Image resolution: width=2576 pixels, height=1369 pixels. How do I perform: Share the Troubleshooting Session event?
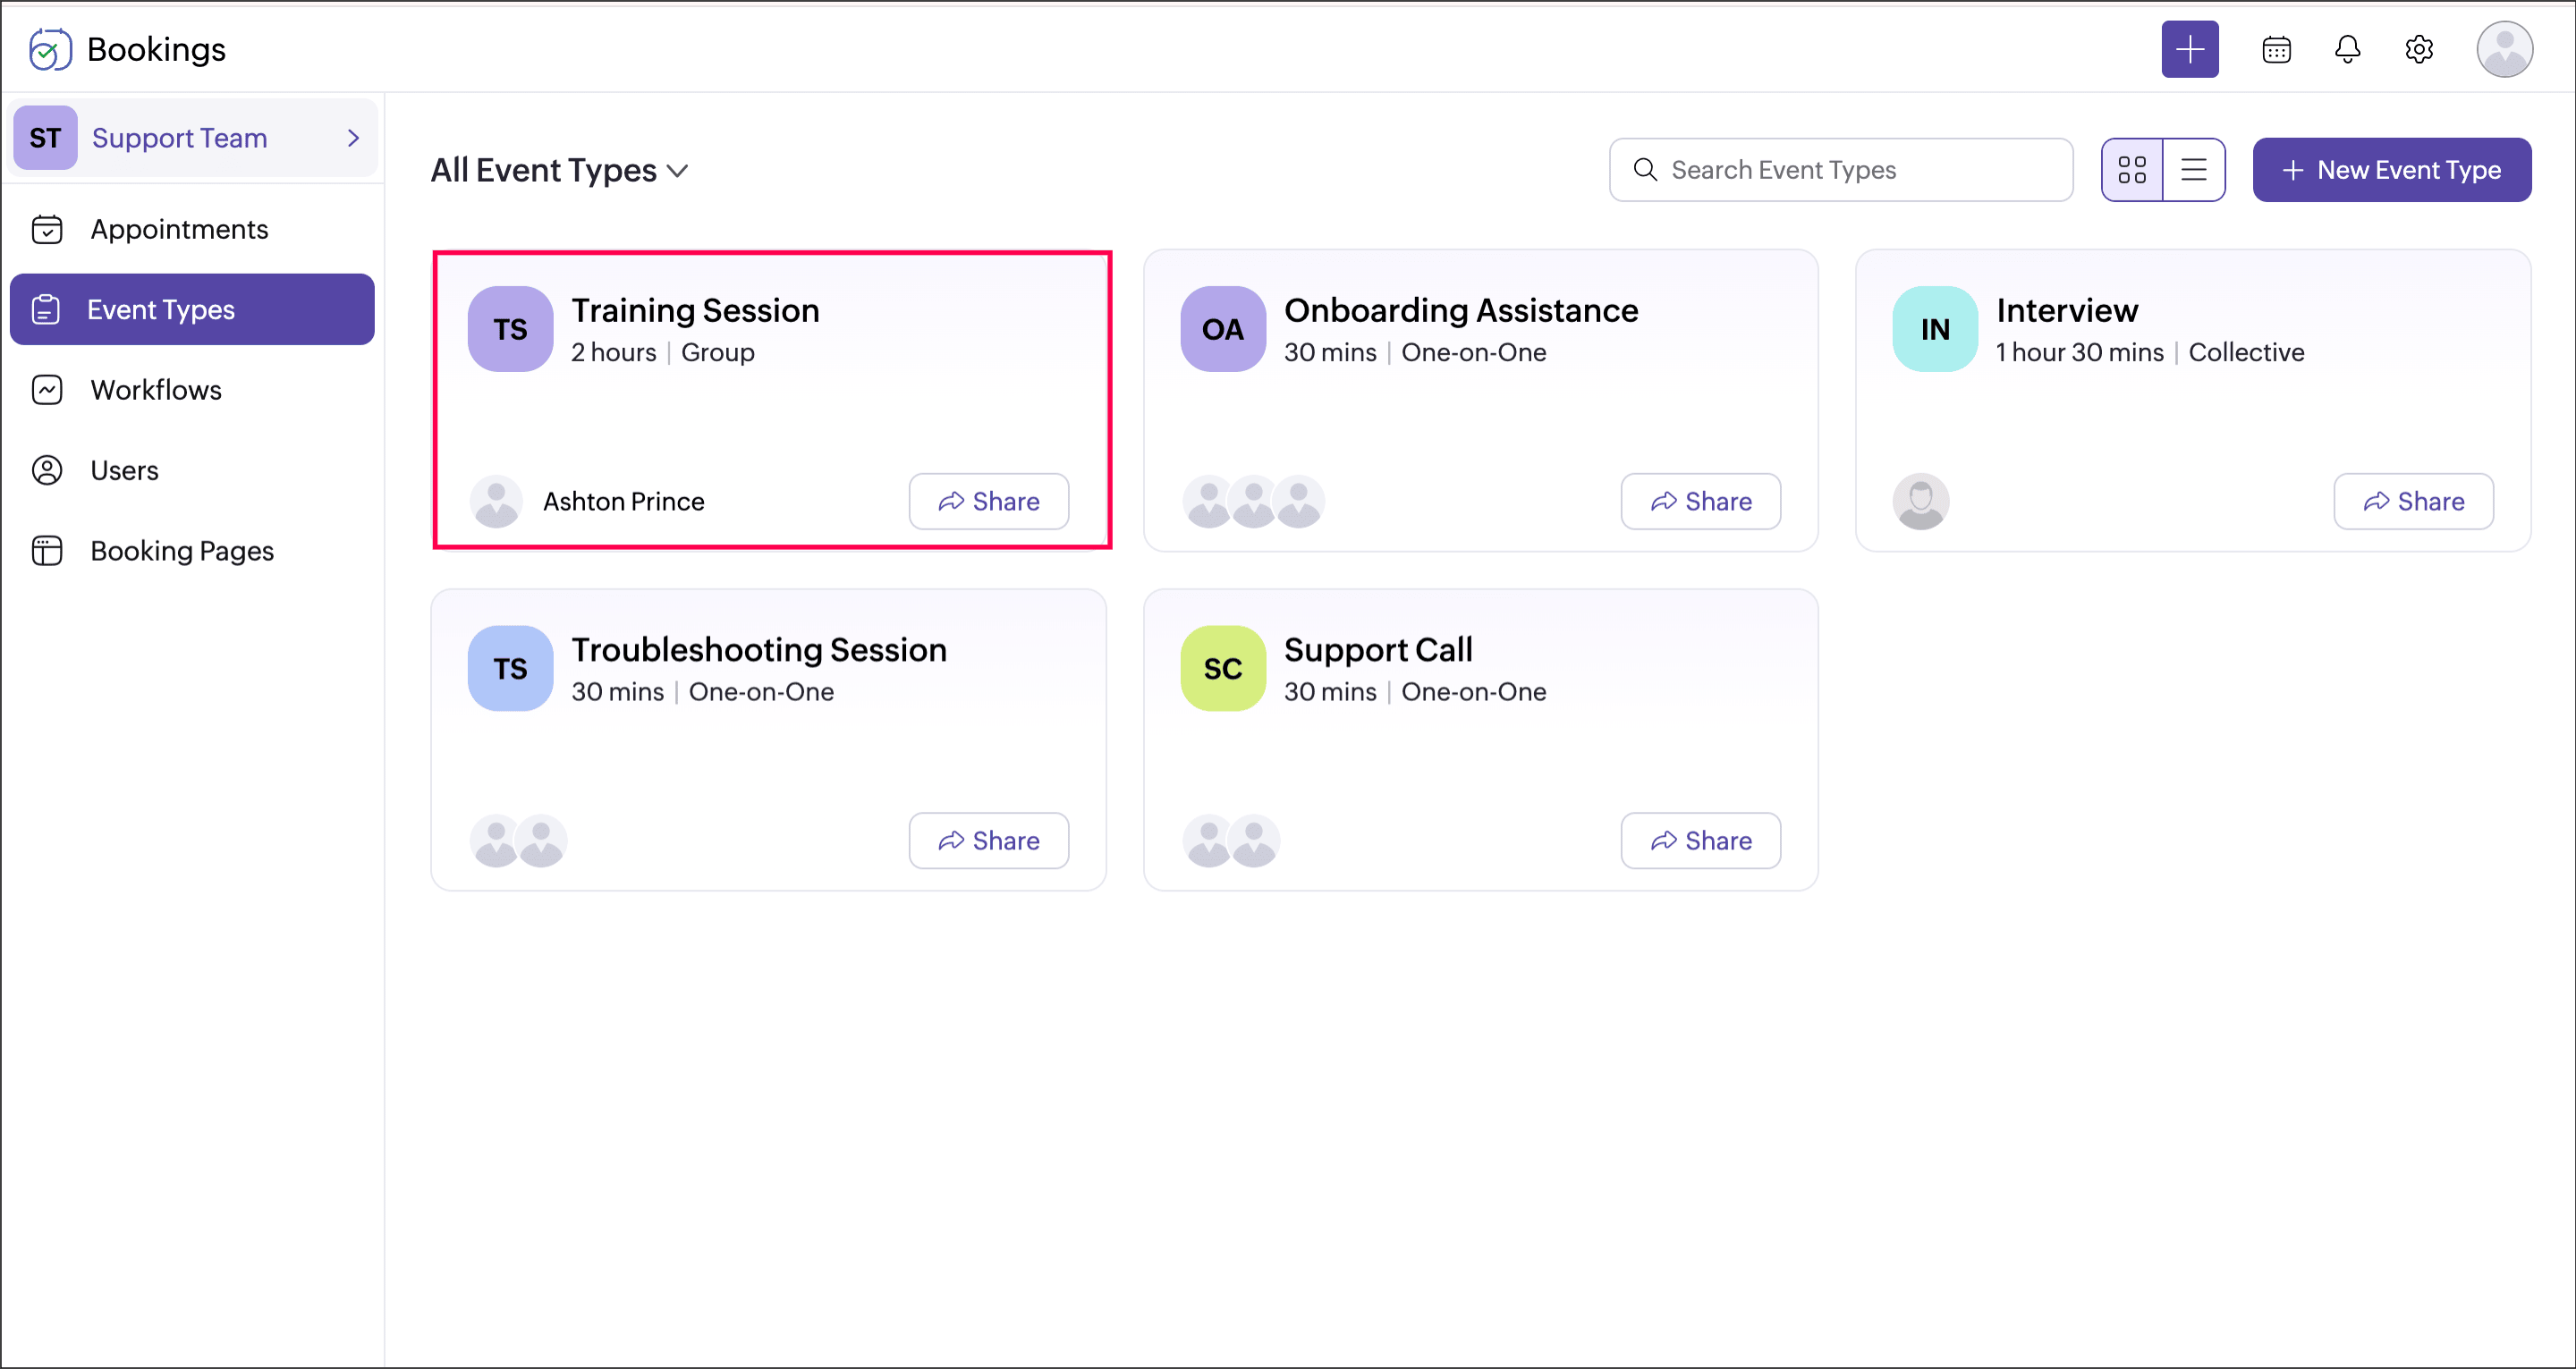point(988,840)
